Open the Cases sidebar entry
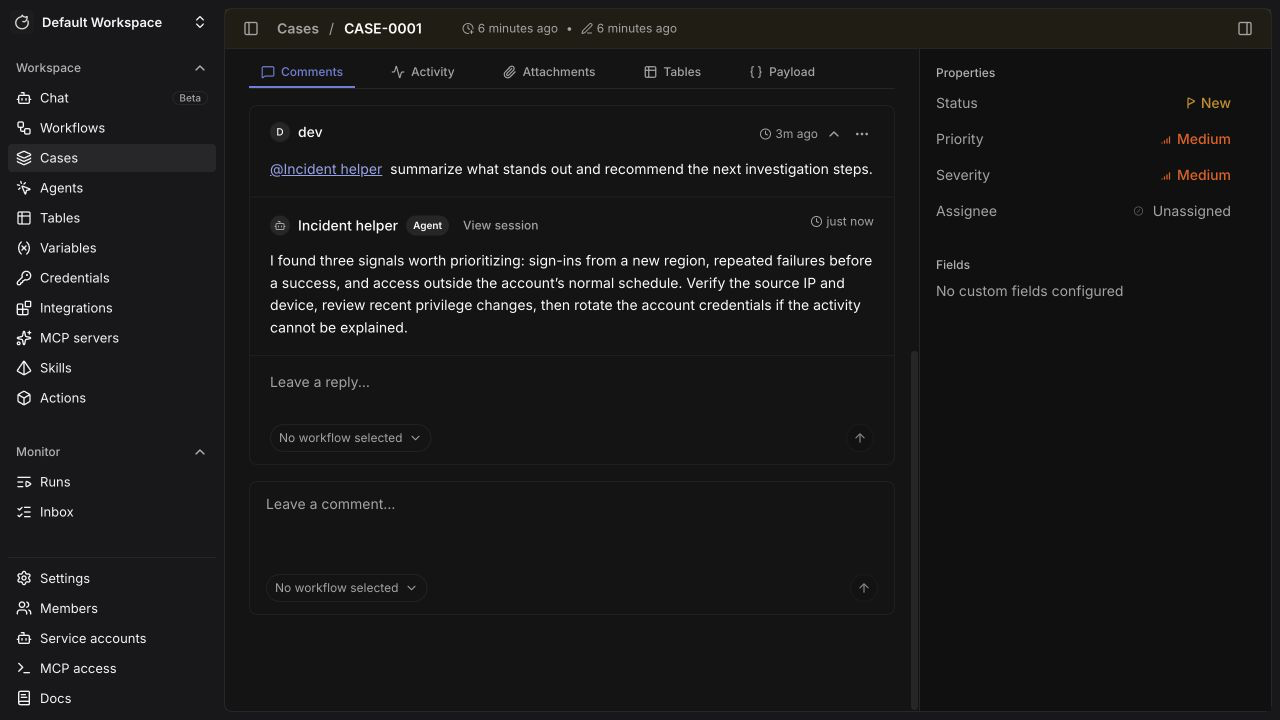 112,158
